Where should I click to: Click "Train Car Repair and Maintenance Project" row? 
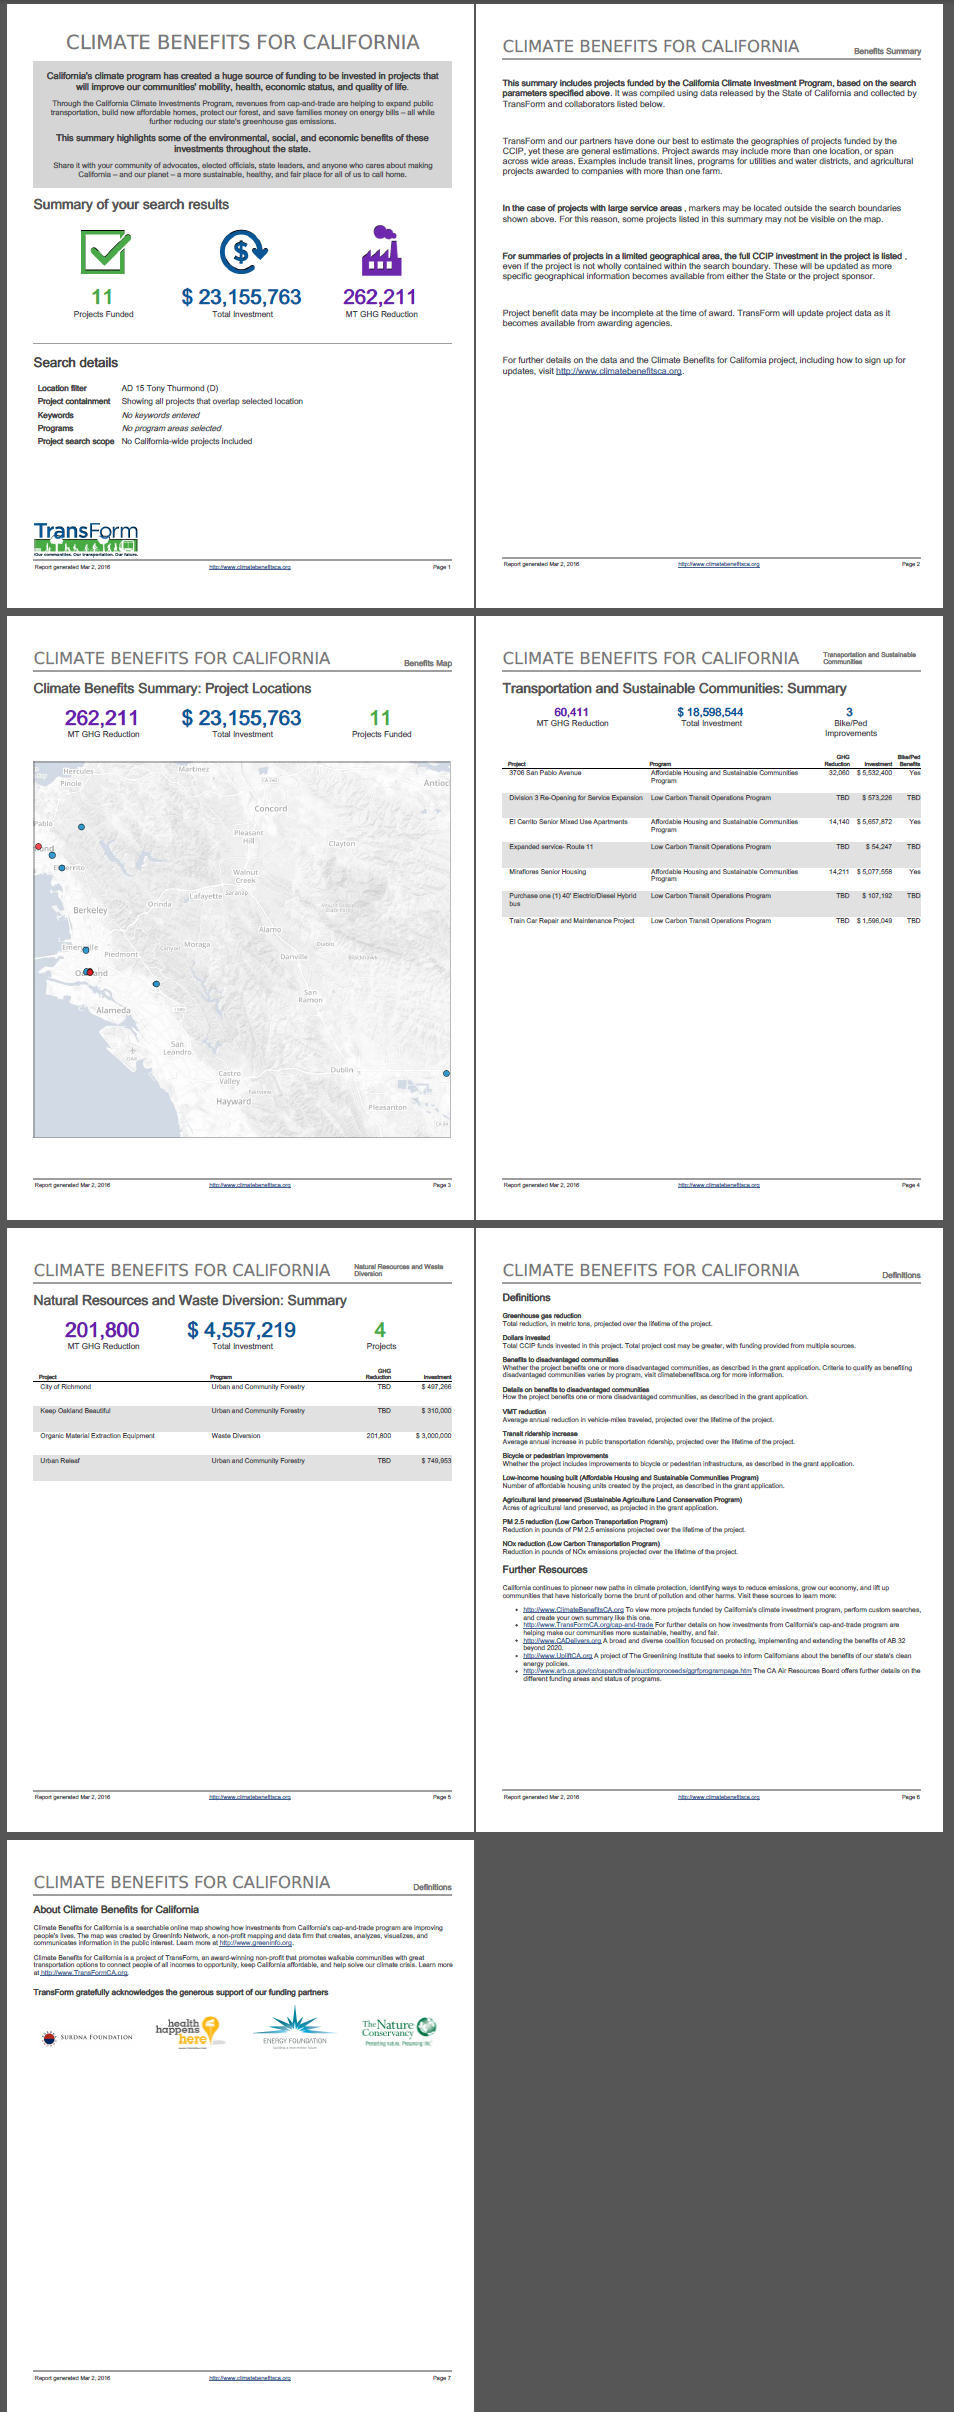(711, 921)
